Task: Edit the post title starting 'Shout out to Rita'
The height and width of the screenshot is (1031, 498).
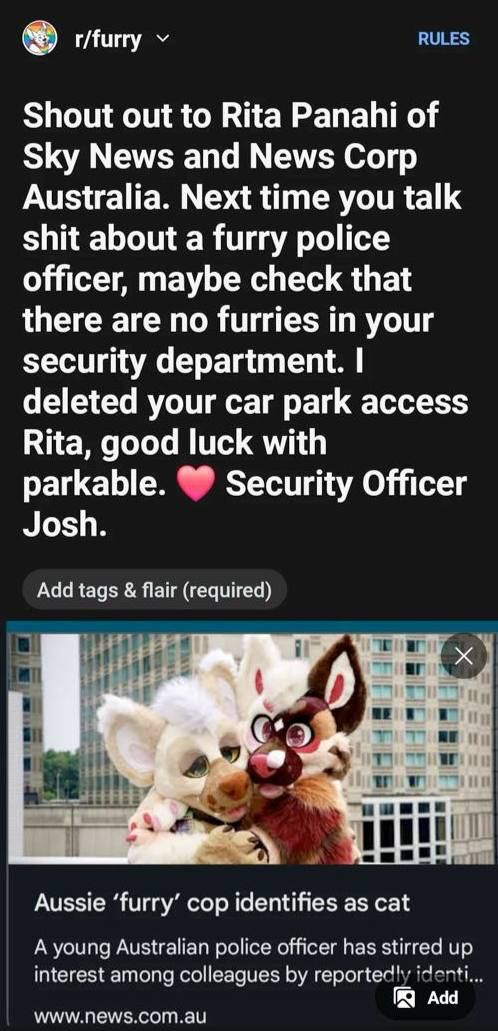Action: point(245,318)
